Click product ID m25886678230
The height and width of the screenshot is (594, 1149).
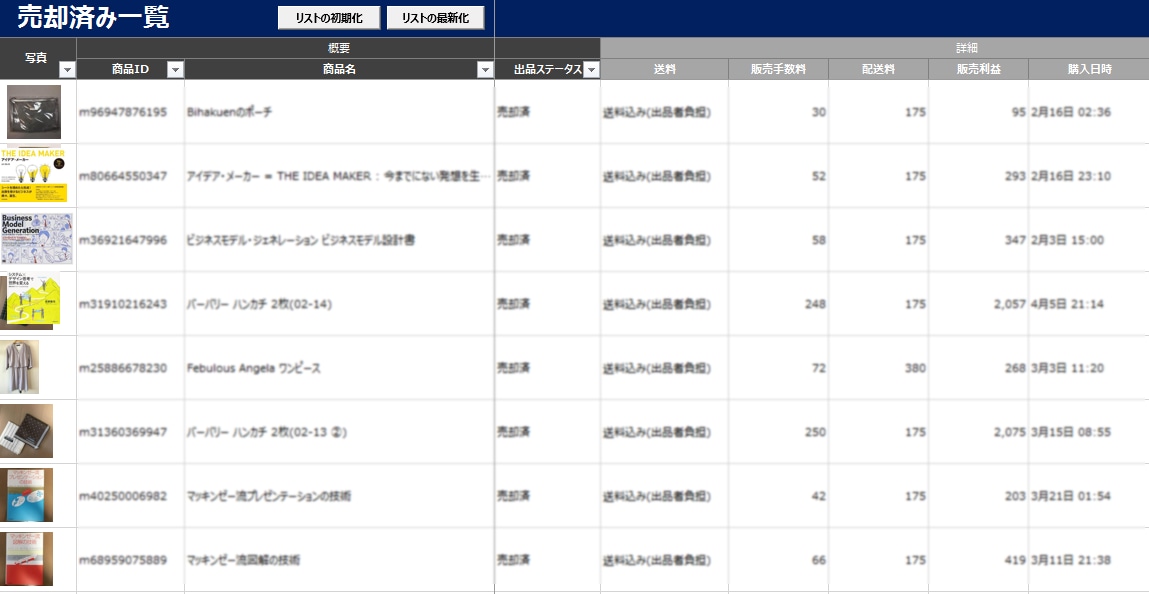point(123,368)
